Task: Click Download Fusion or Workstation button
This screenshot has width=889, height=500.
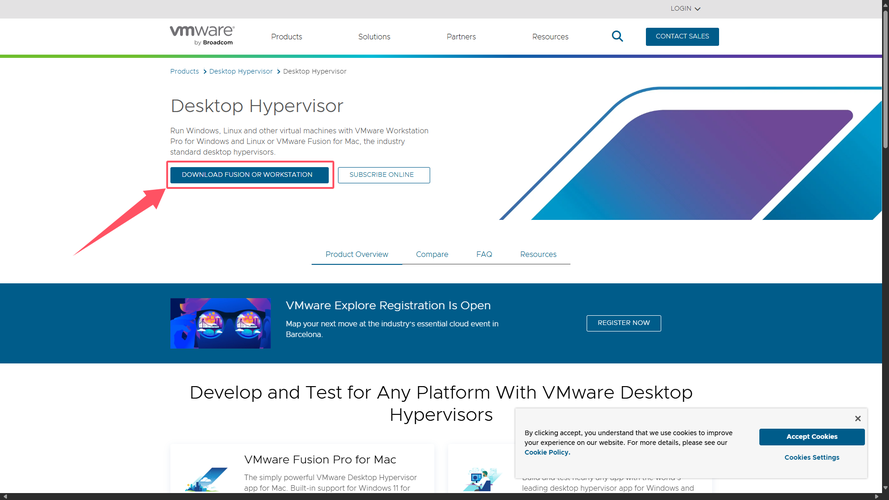Action: tap(249, 175)
